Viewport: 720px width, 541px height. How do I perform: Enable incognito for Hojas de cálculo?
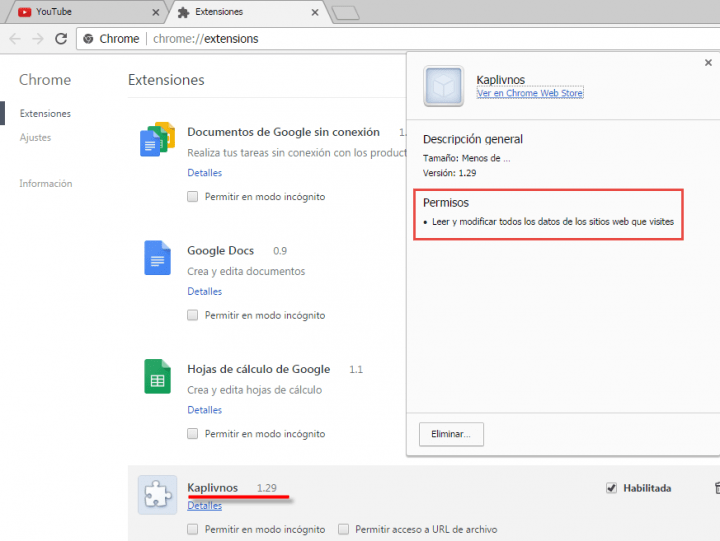point(193,433)
